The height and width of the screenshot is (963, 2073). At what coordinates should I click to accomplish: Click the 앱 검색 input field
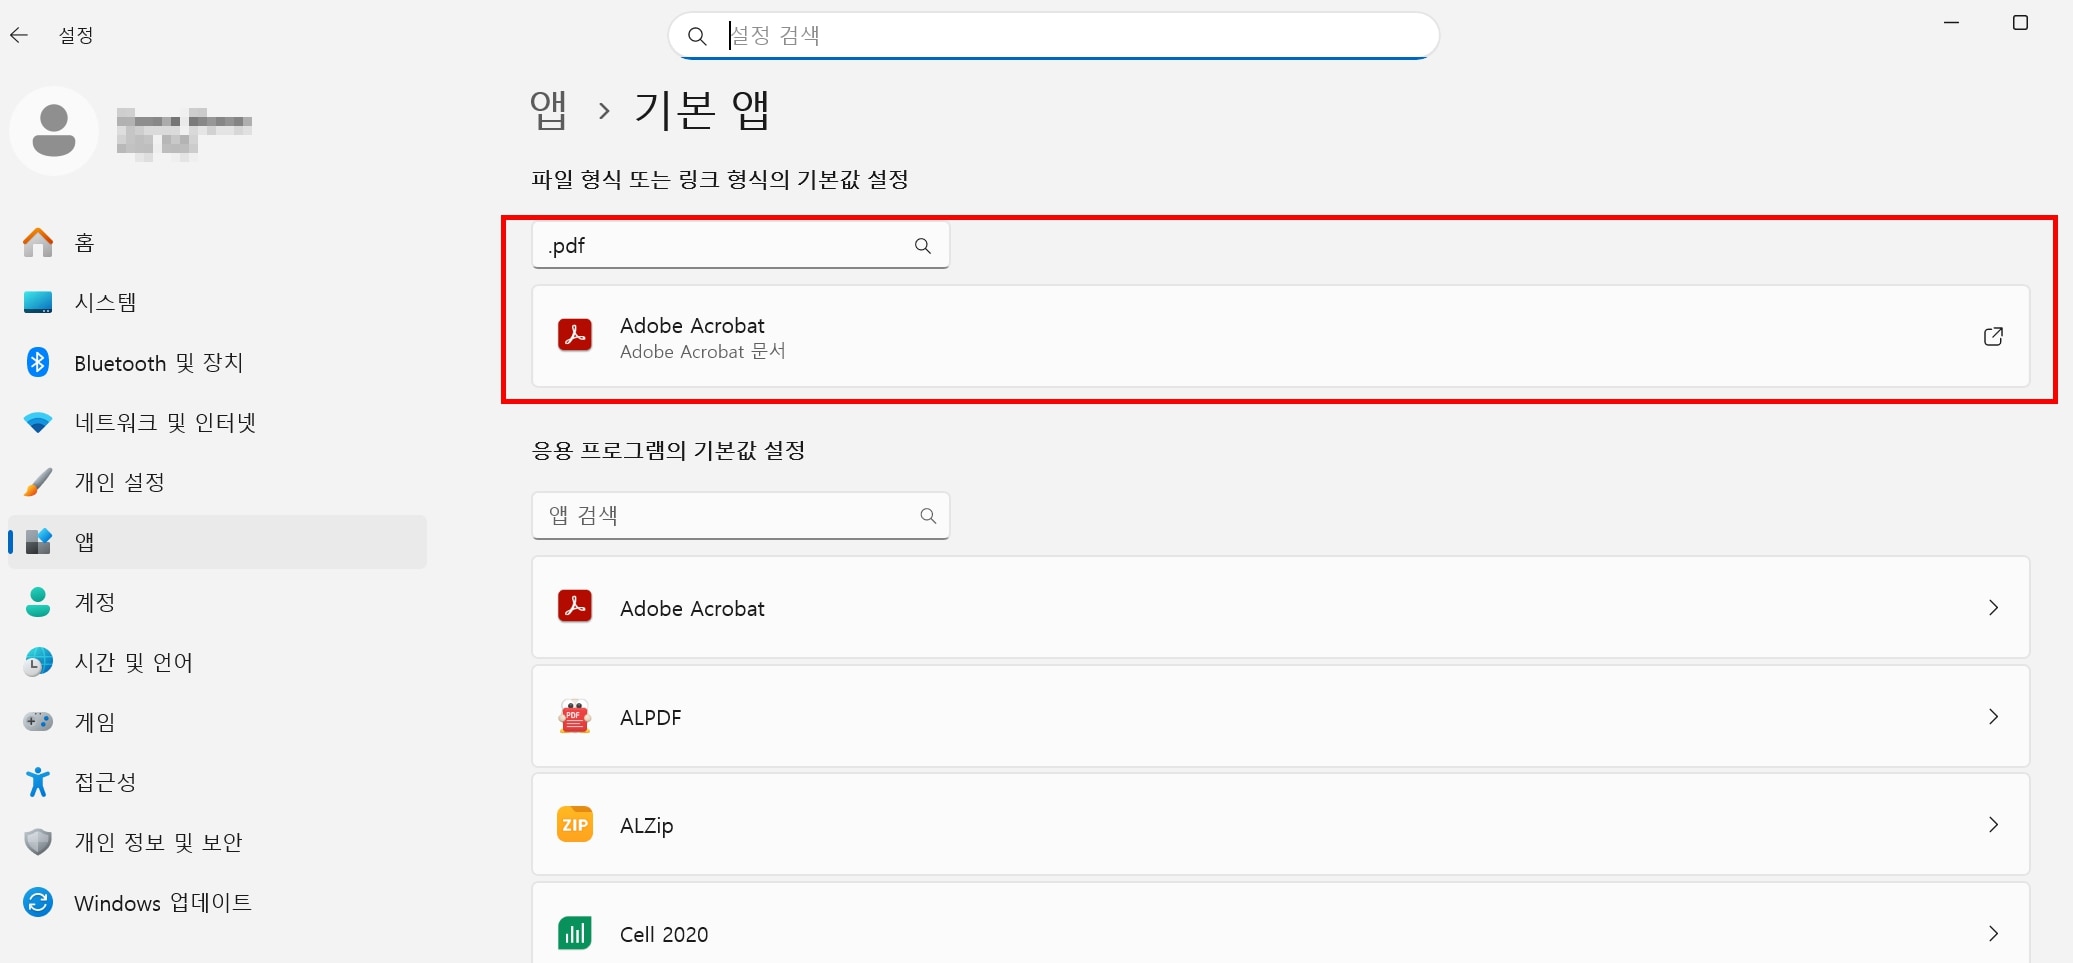740,515
